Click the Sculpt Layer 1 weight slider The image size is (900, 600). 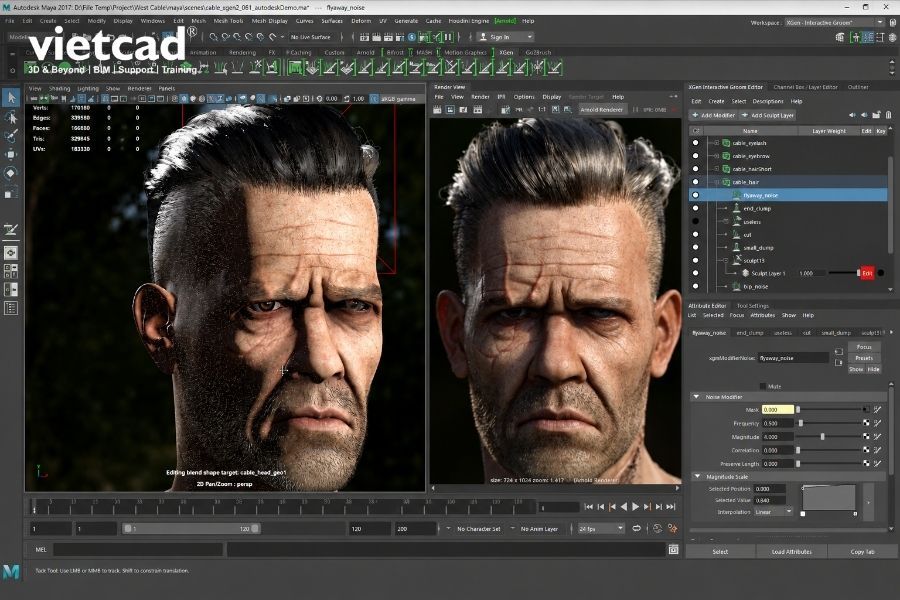click(x=843, y=273)
